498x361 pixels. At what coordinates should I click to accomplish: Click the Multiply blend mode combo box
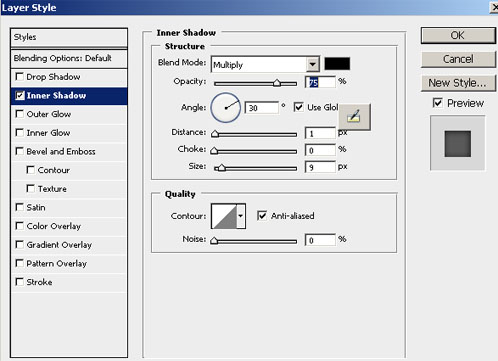click(265, 64)
